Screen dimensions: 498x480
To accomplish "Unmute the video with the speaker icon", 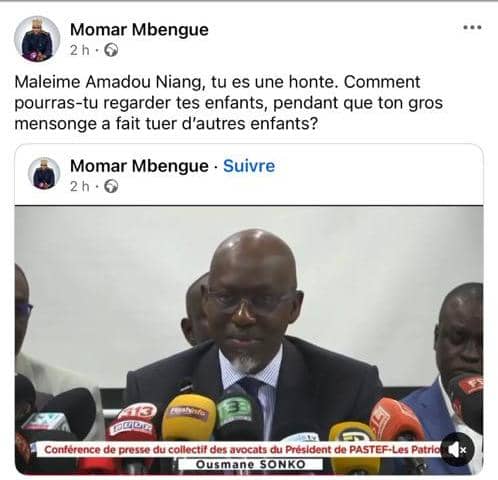I will coord(457,450).
